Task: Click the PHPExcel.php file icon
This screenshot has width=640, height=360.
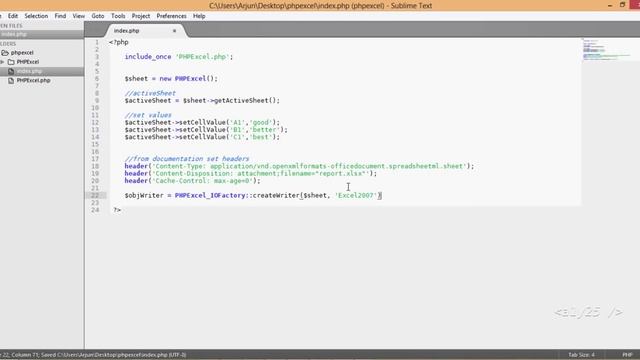Action: click(11, 80)
